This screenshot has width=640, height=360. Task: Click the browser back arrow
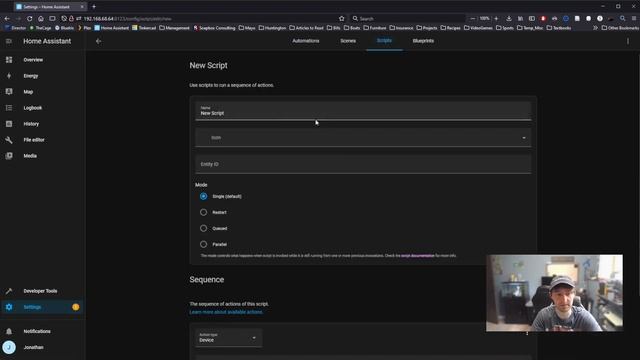7,18
